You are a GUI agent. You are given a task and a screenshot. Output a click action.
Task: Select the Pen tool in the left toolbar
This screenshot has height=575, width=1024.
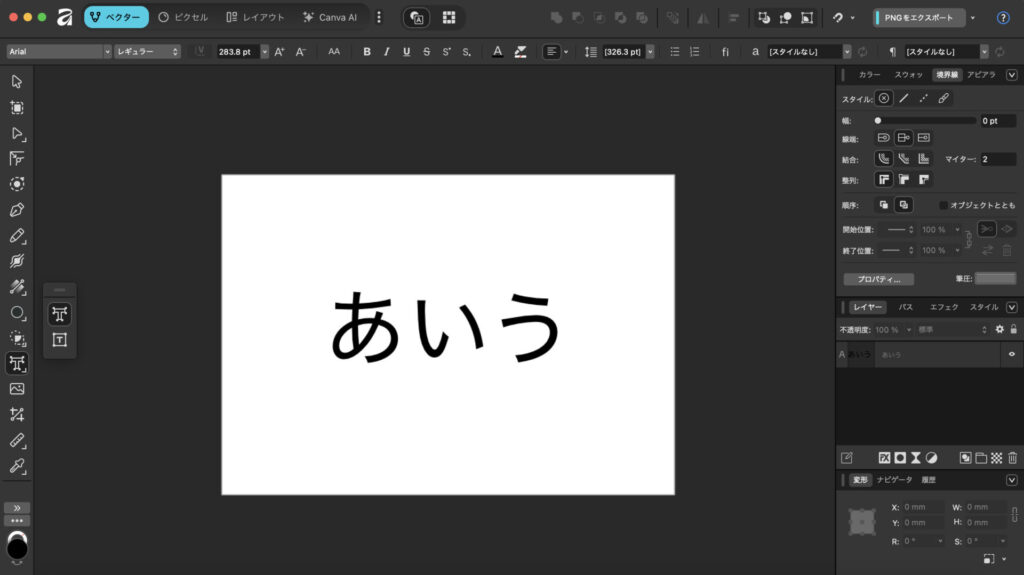17,210
